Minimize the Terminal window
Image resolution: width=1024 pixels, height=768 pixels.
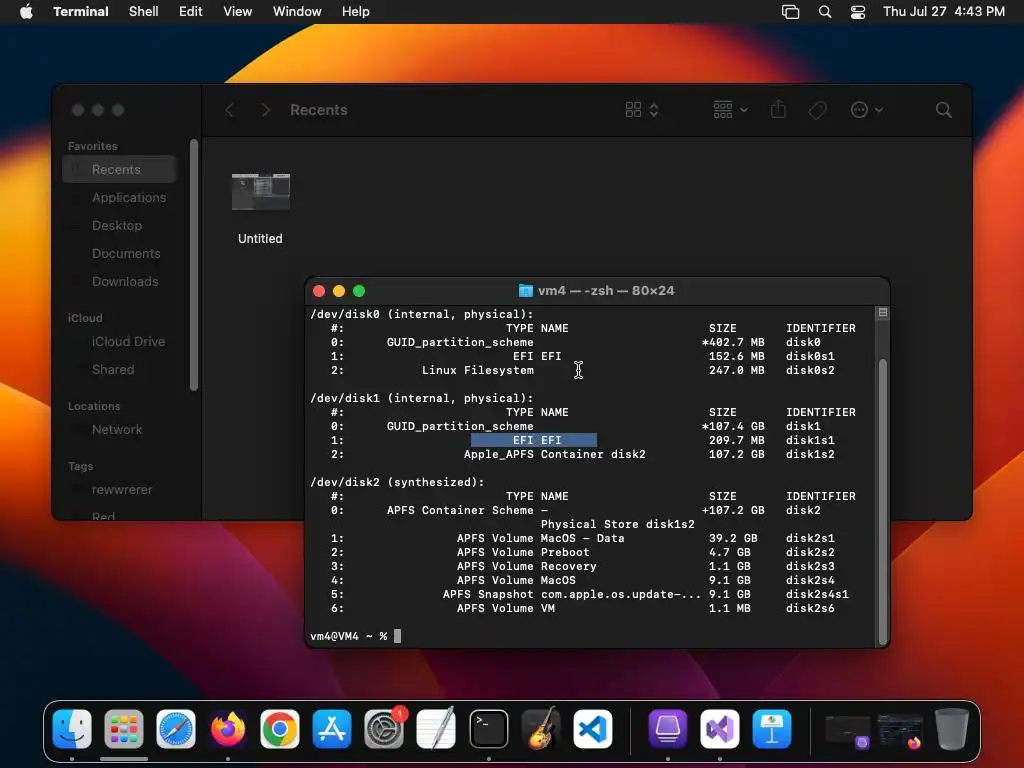coord(339,291)
